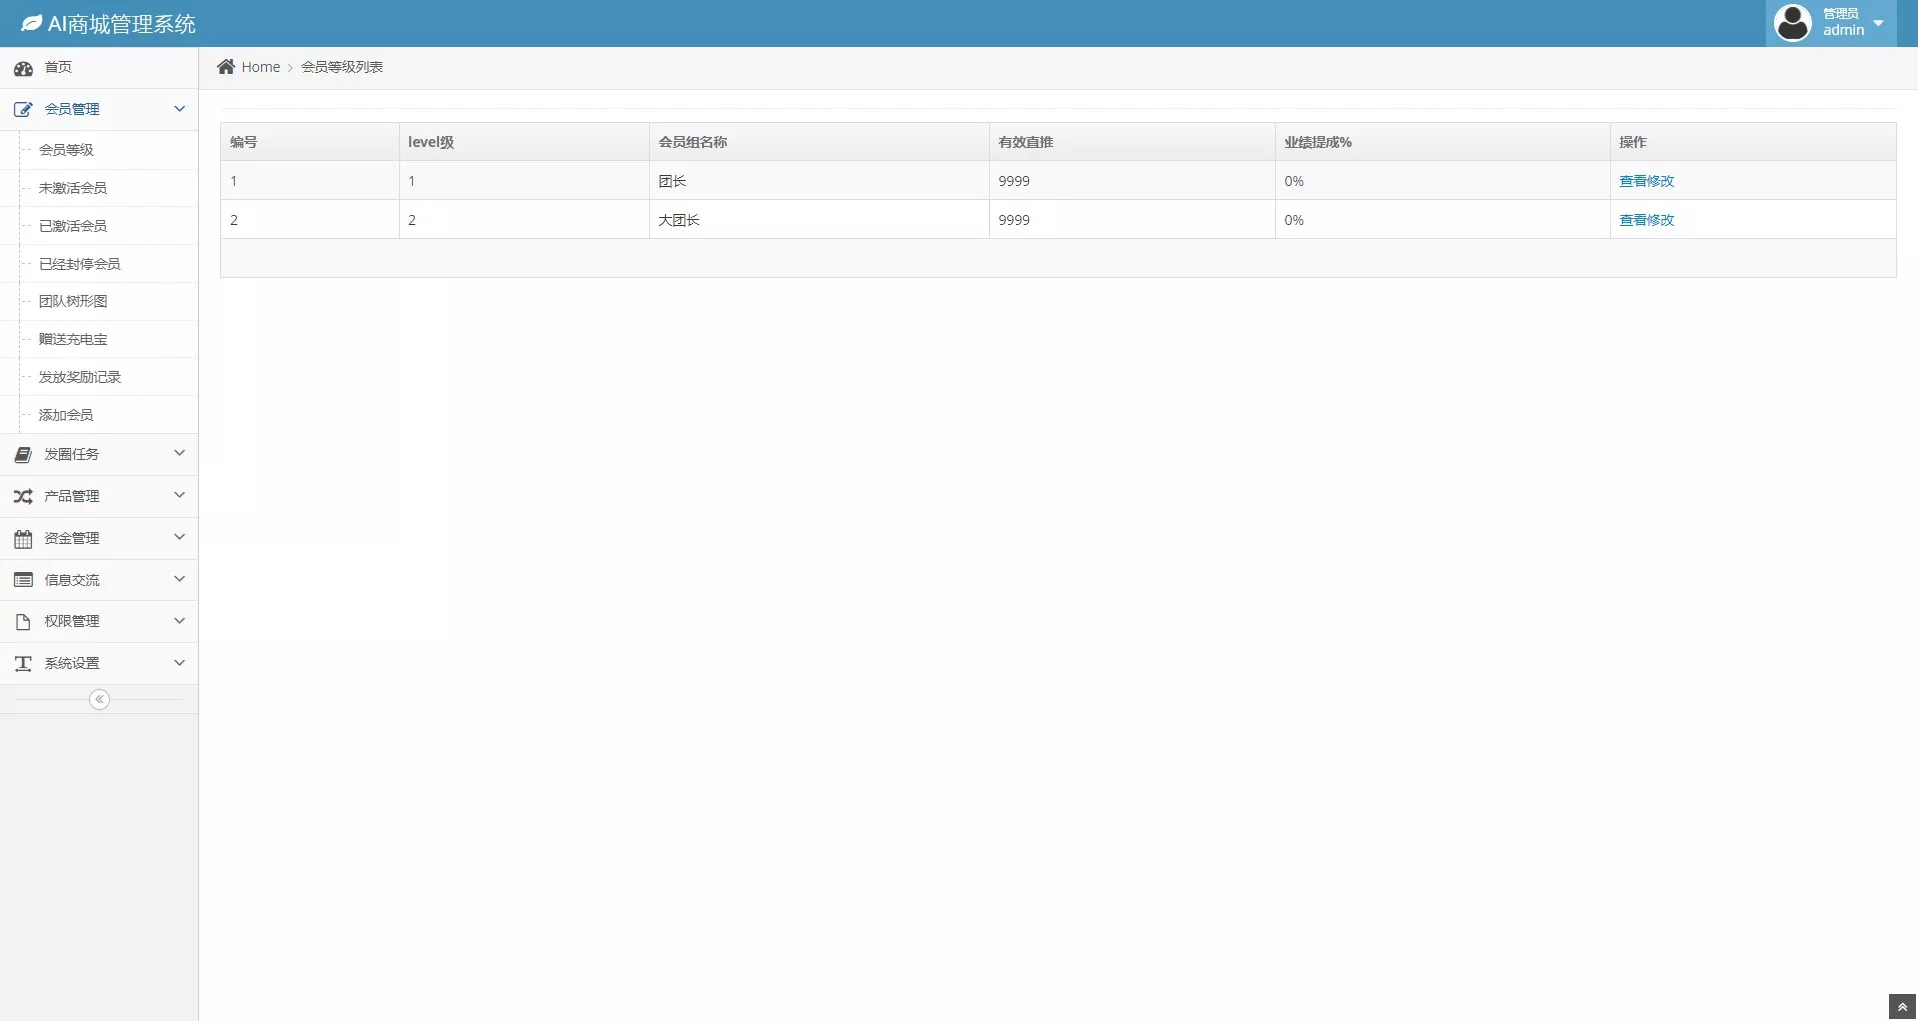The width and height of the screenshot is (1918, 1021).
Task: Click the shuffle icon beside 产品管理
Action: tap(23, 497)
